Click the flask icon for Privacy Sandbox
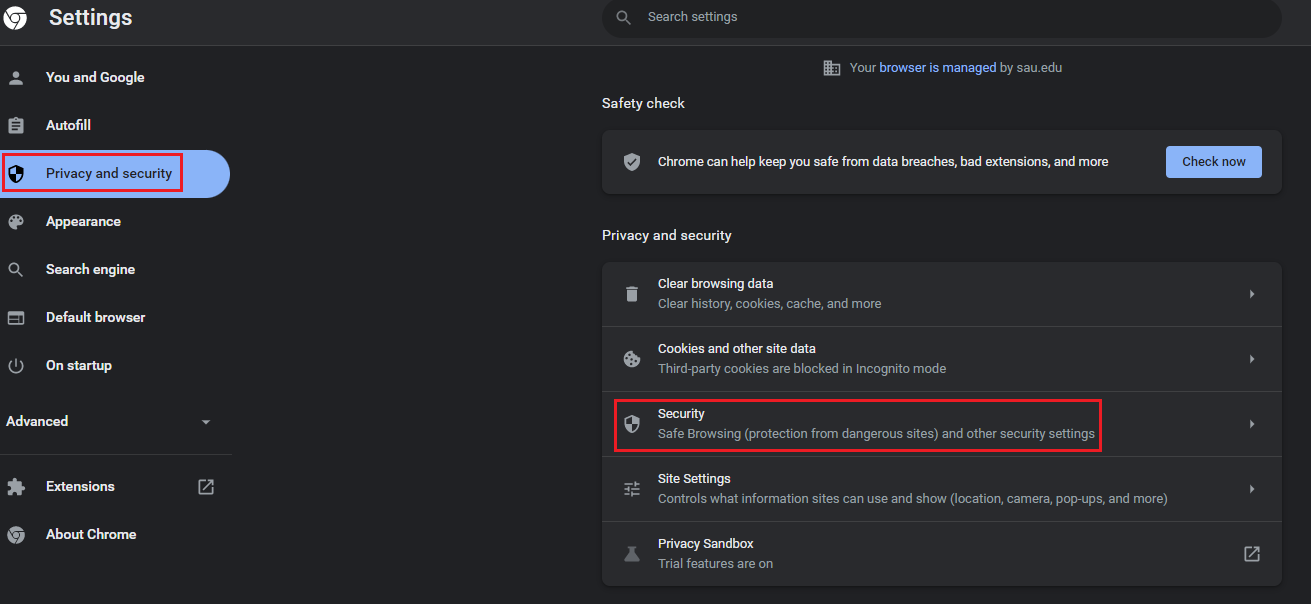1311x604 pixels. (632, 554)
